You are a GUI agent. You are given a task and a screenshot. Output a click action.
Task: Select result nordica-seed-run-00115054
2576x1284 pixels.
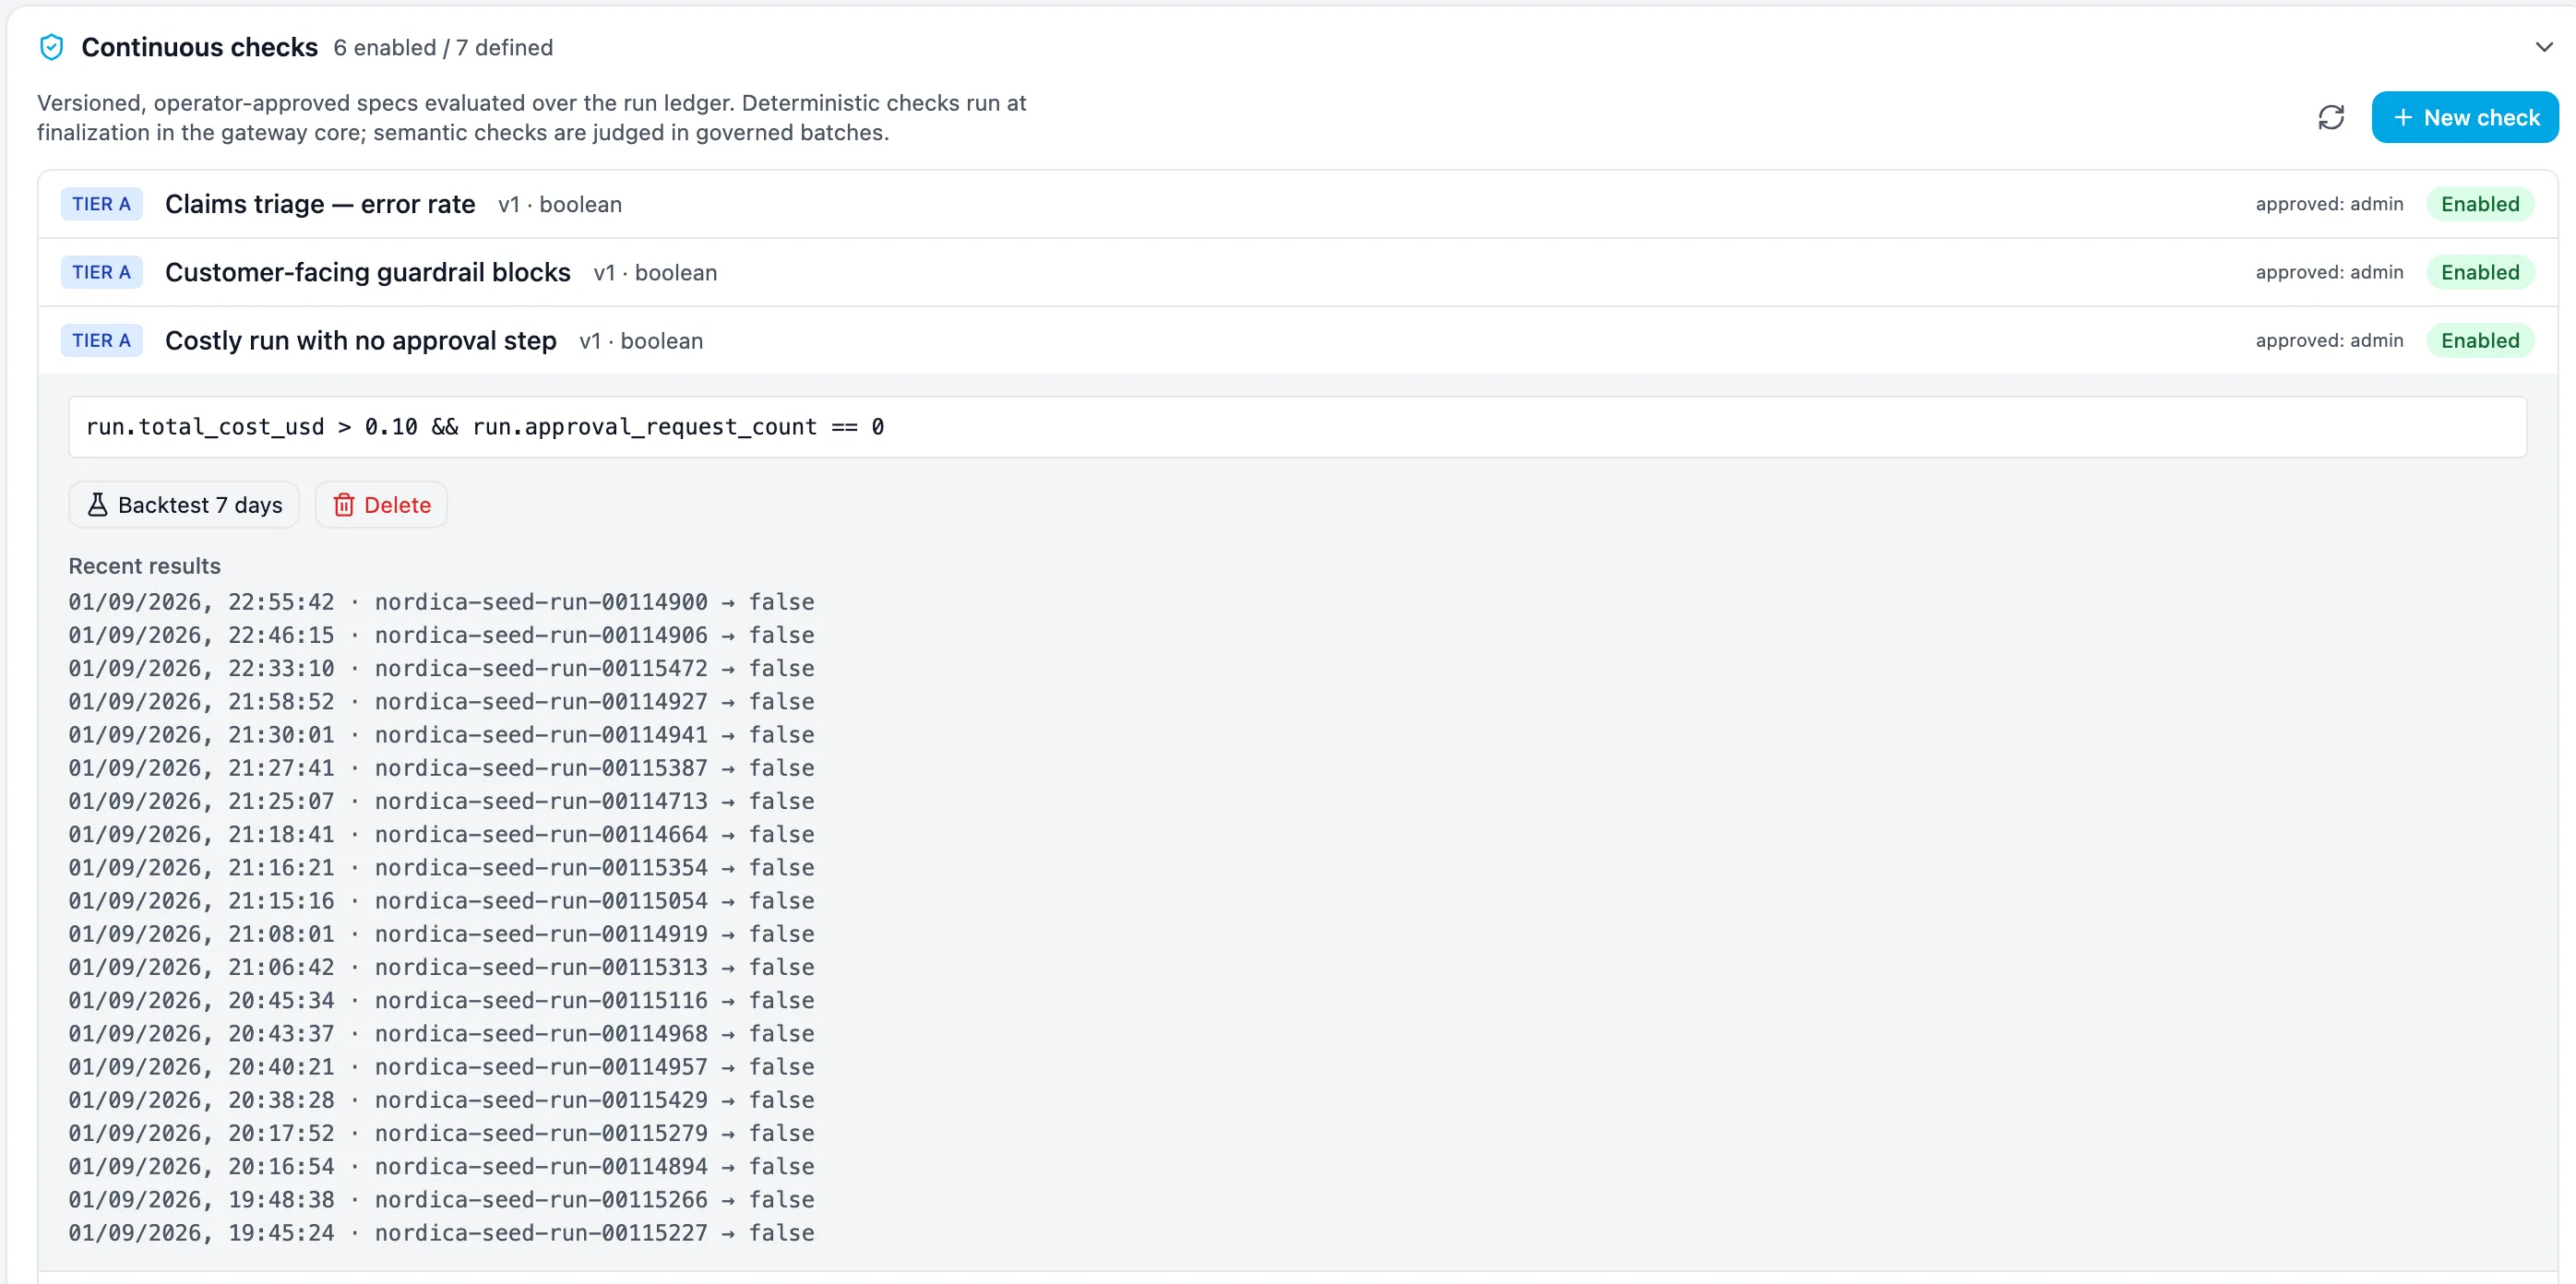coord(441,901)
